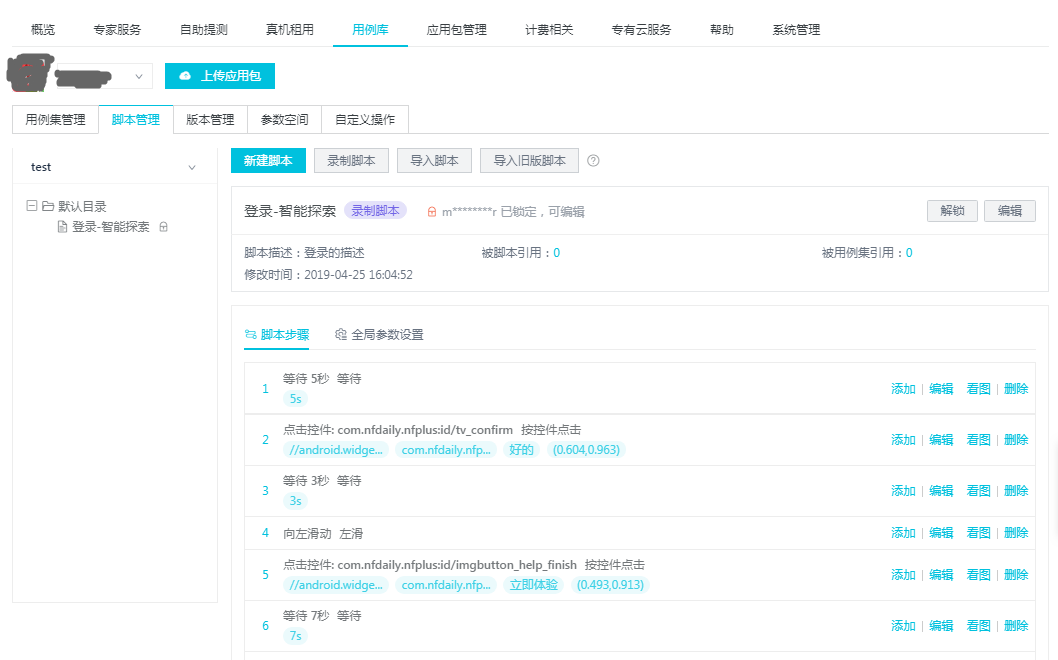
Task: Click 看图 link for step 2
Action: (x=978, y=440)
